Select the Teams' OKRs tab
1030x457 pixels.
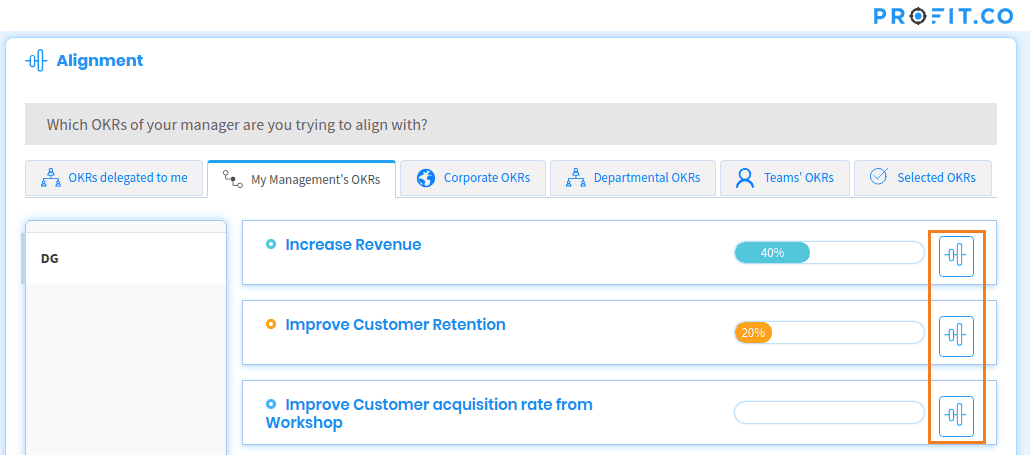tap(785, 178)
